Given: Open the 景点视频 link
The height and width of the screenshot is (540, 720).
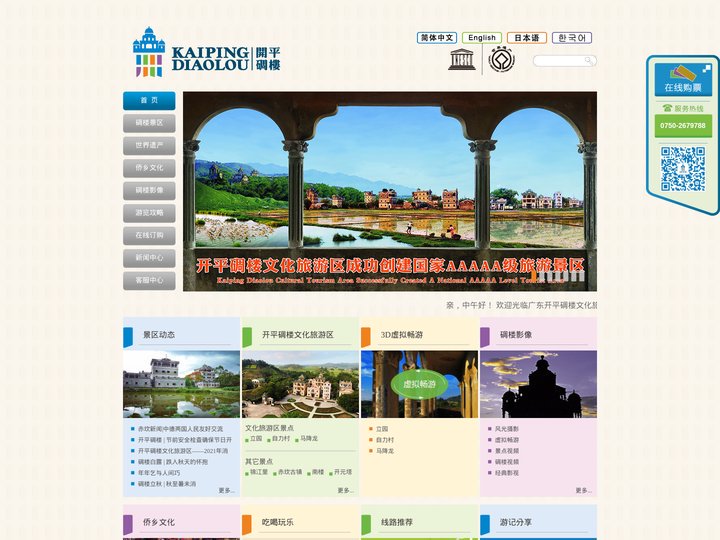Looking at the screenshot, I should [507, 451].
